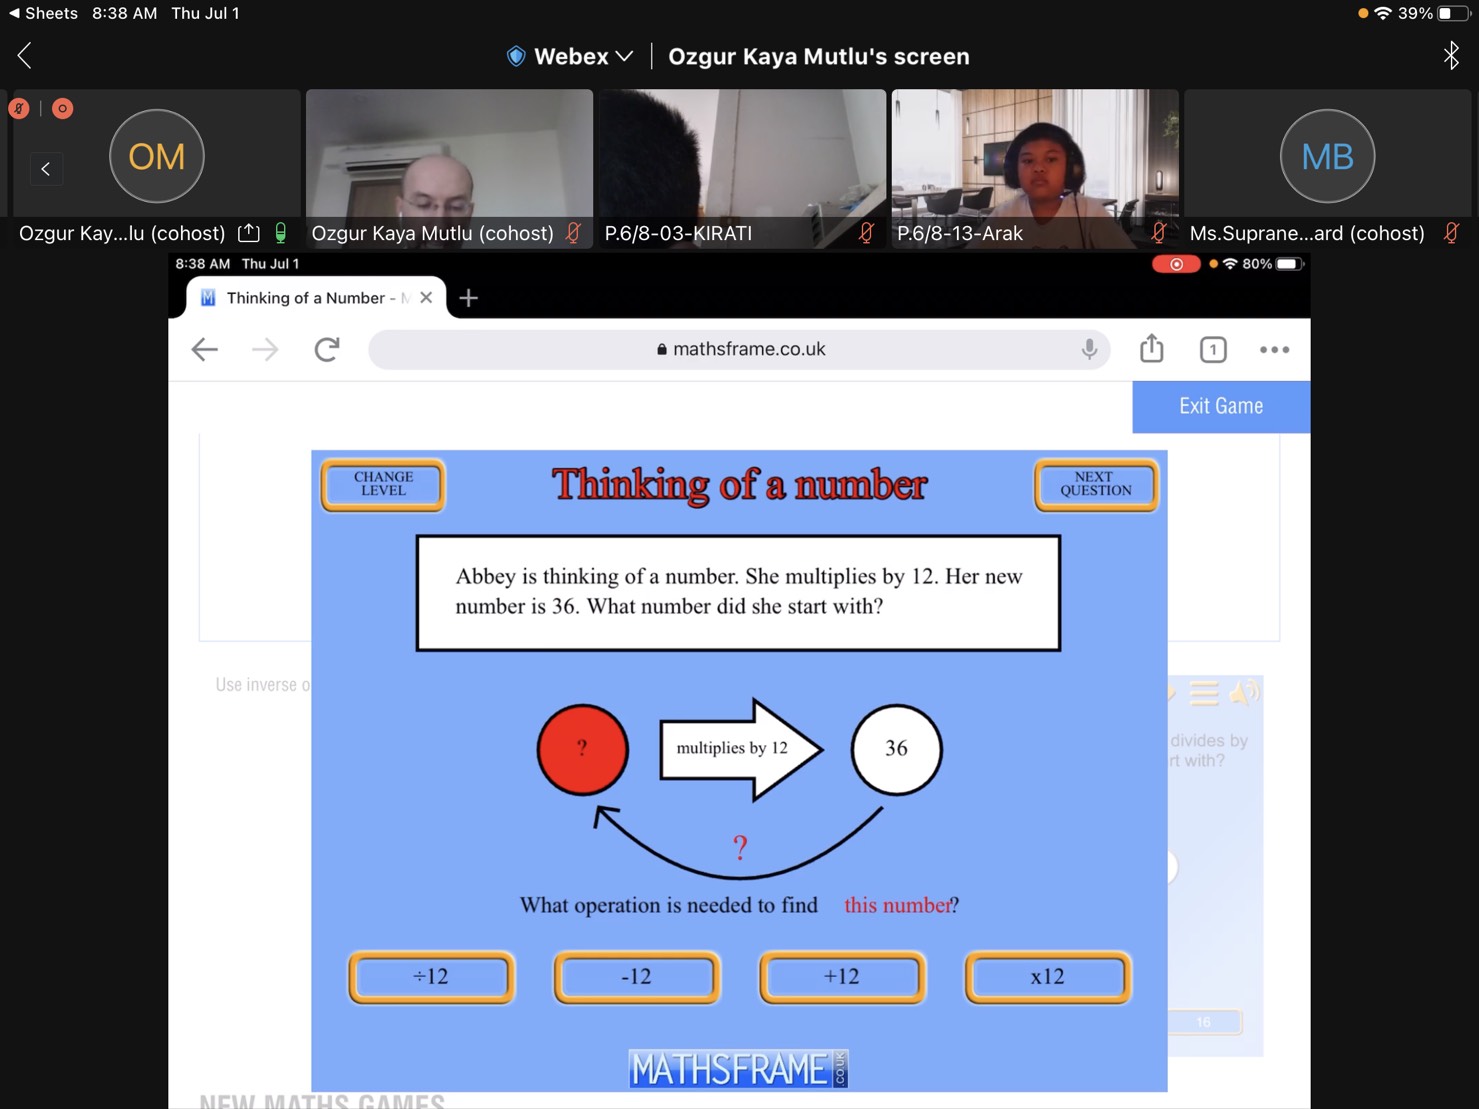Click the Next Question button

coord(1096,485)
